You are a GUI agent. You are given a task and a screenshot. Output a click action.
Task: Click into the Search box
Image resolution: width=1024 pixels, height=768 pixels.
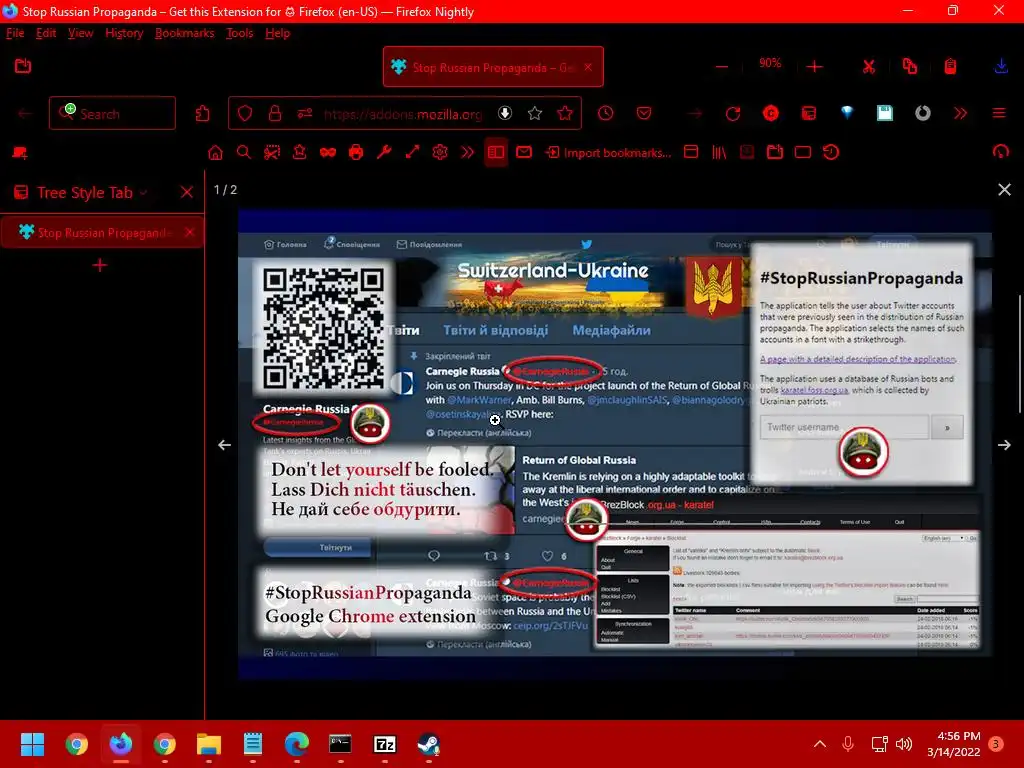point(112,114)
